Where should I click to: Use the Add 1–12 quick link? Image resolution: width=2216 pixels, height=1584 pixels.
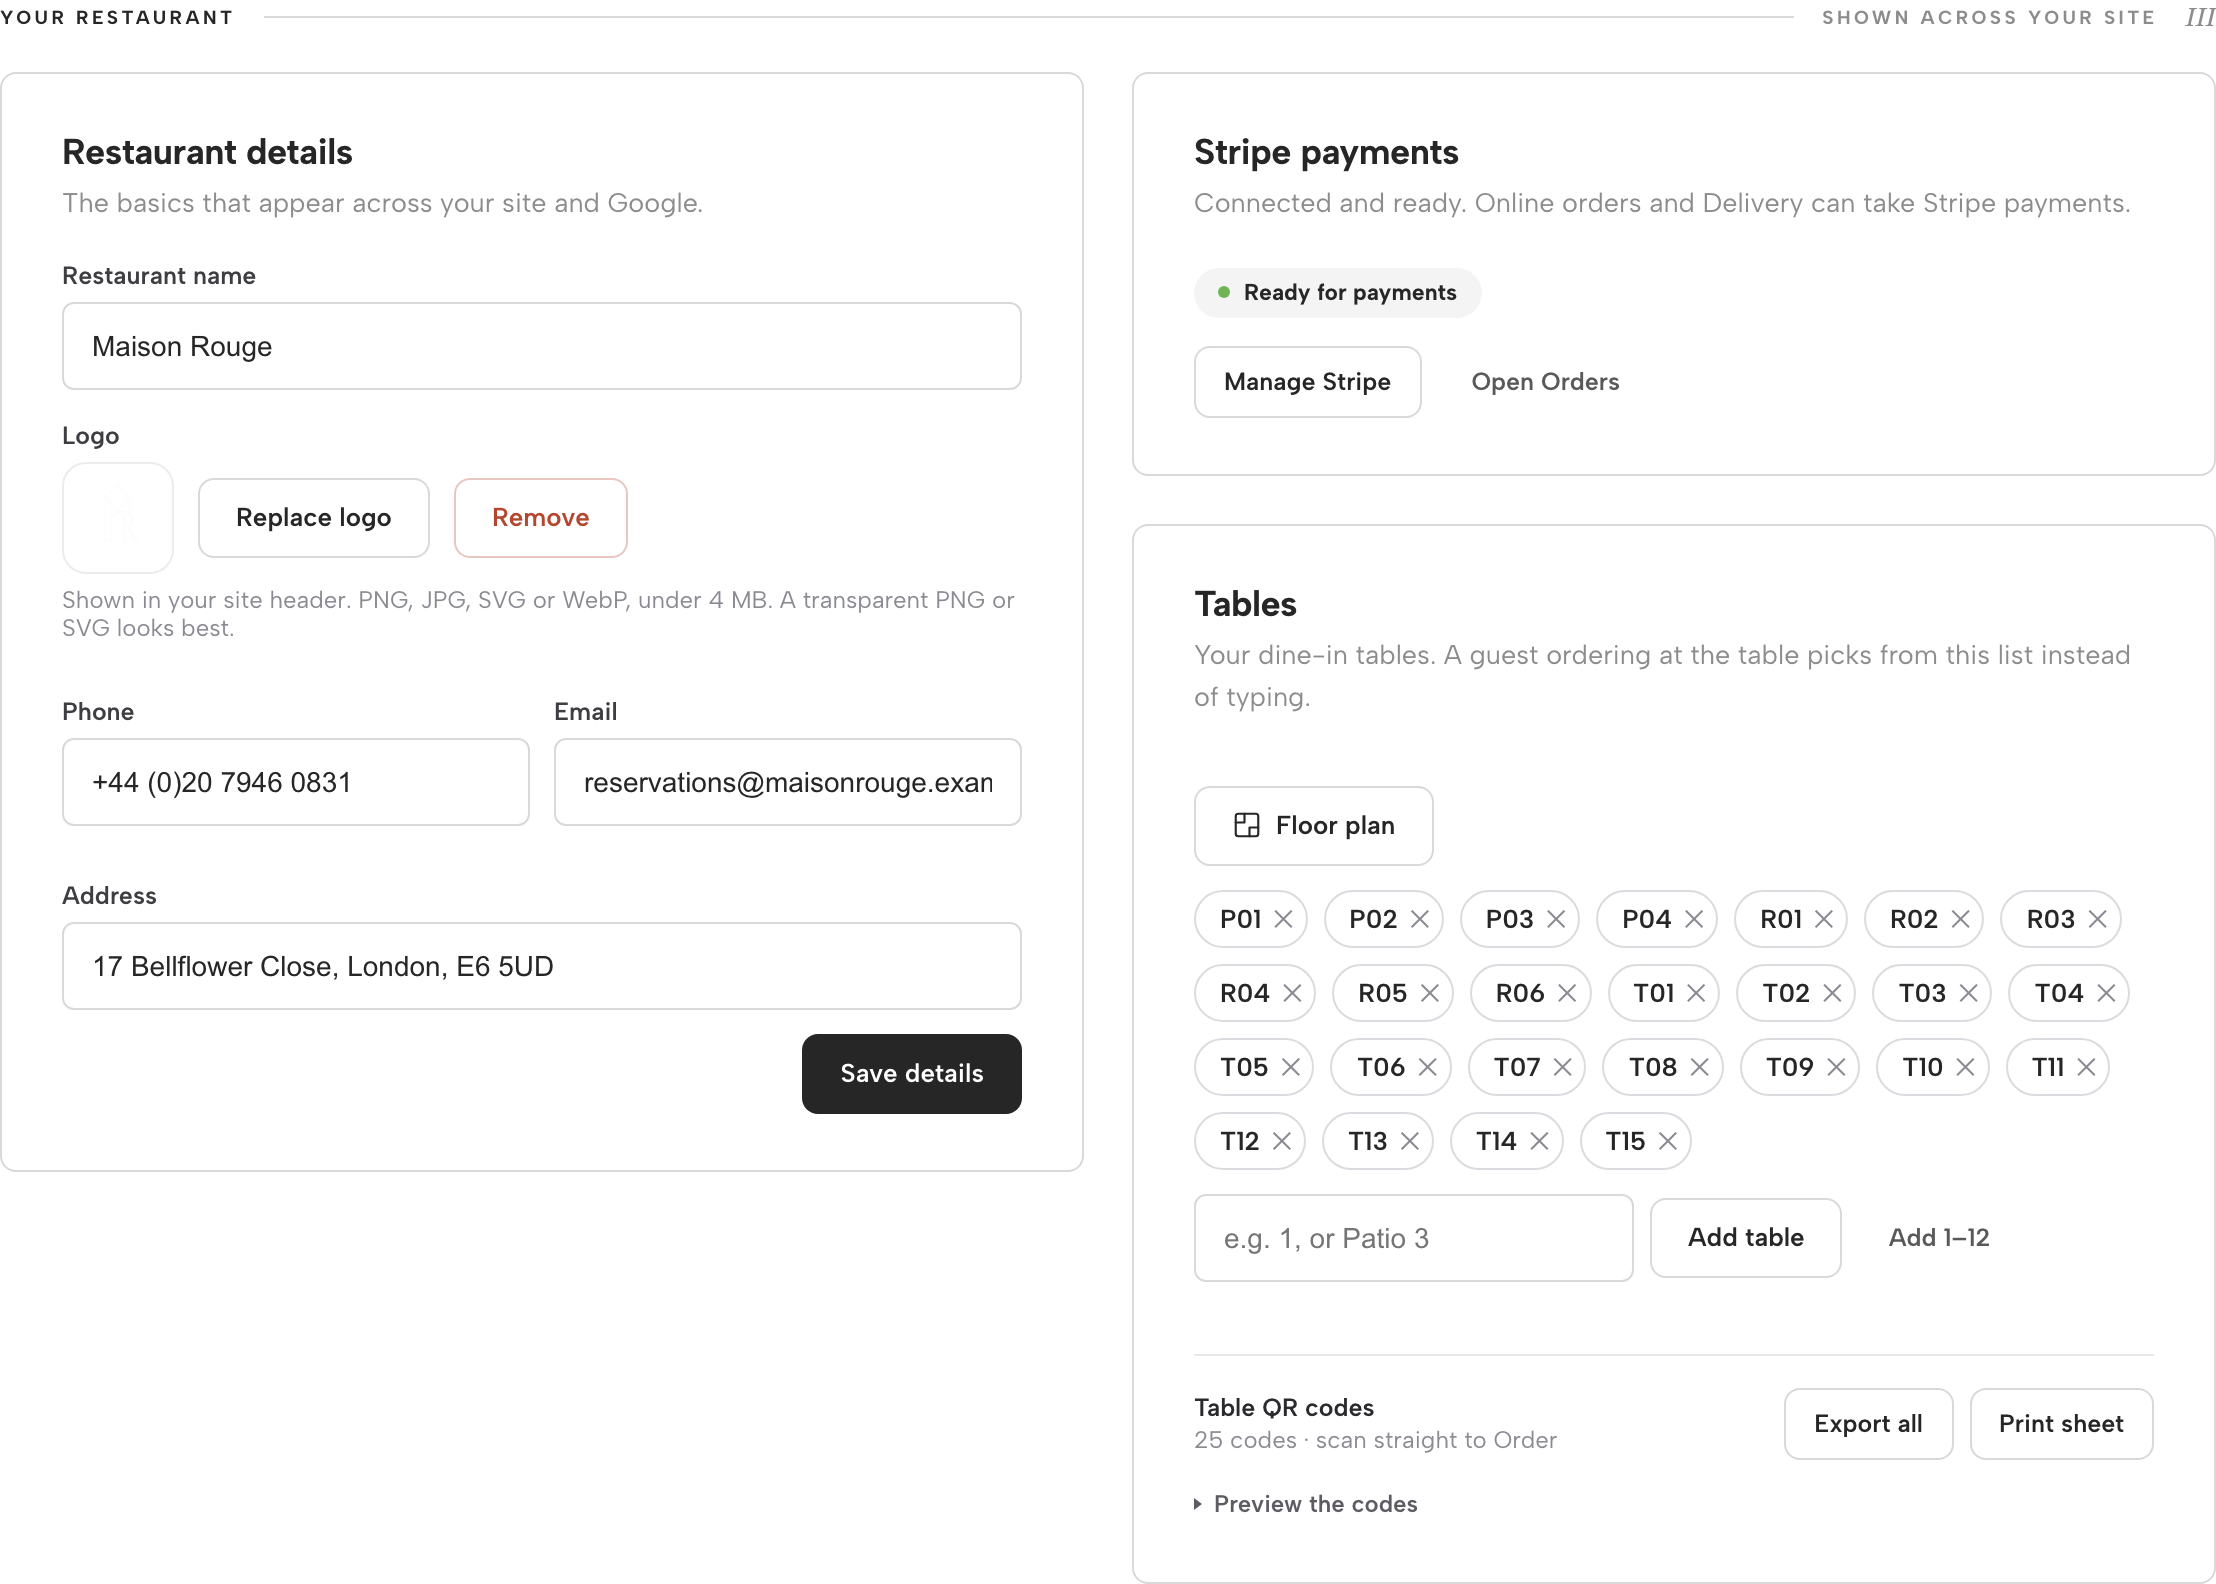1938,1238
